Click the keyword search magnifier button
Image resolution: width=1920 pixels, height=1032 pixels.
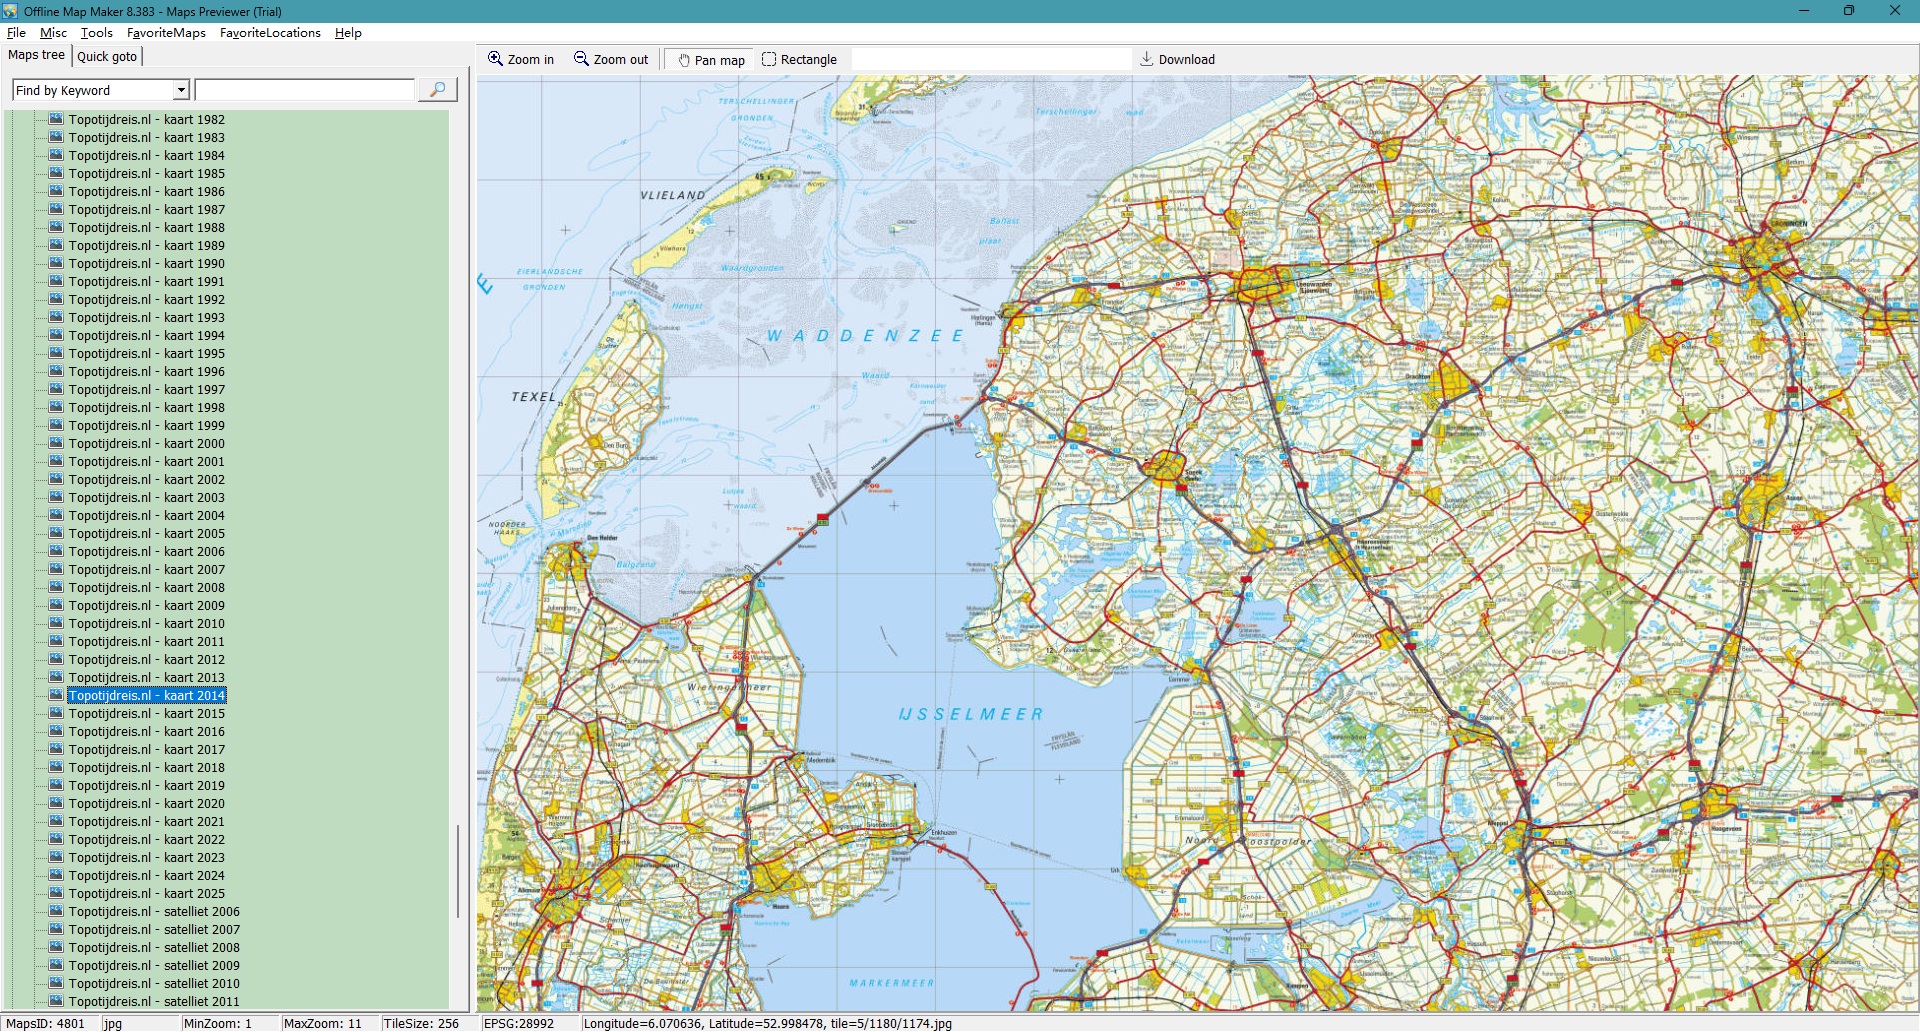tap(437, 90)
